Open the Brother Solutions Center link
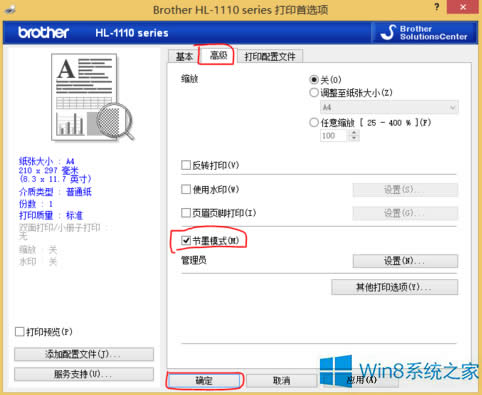The image size is (482, 395). coord(424,33)
